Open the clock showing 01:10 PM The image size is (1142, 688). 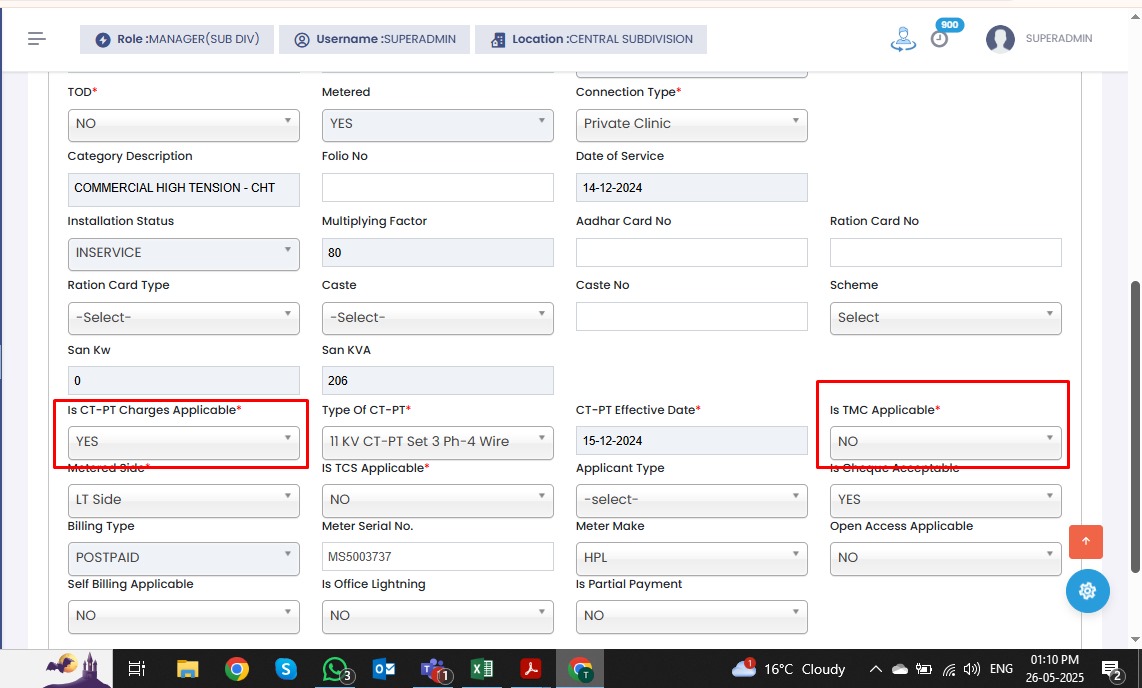pos(1055,668)
